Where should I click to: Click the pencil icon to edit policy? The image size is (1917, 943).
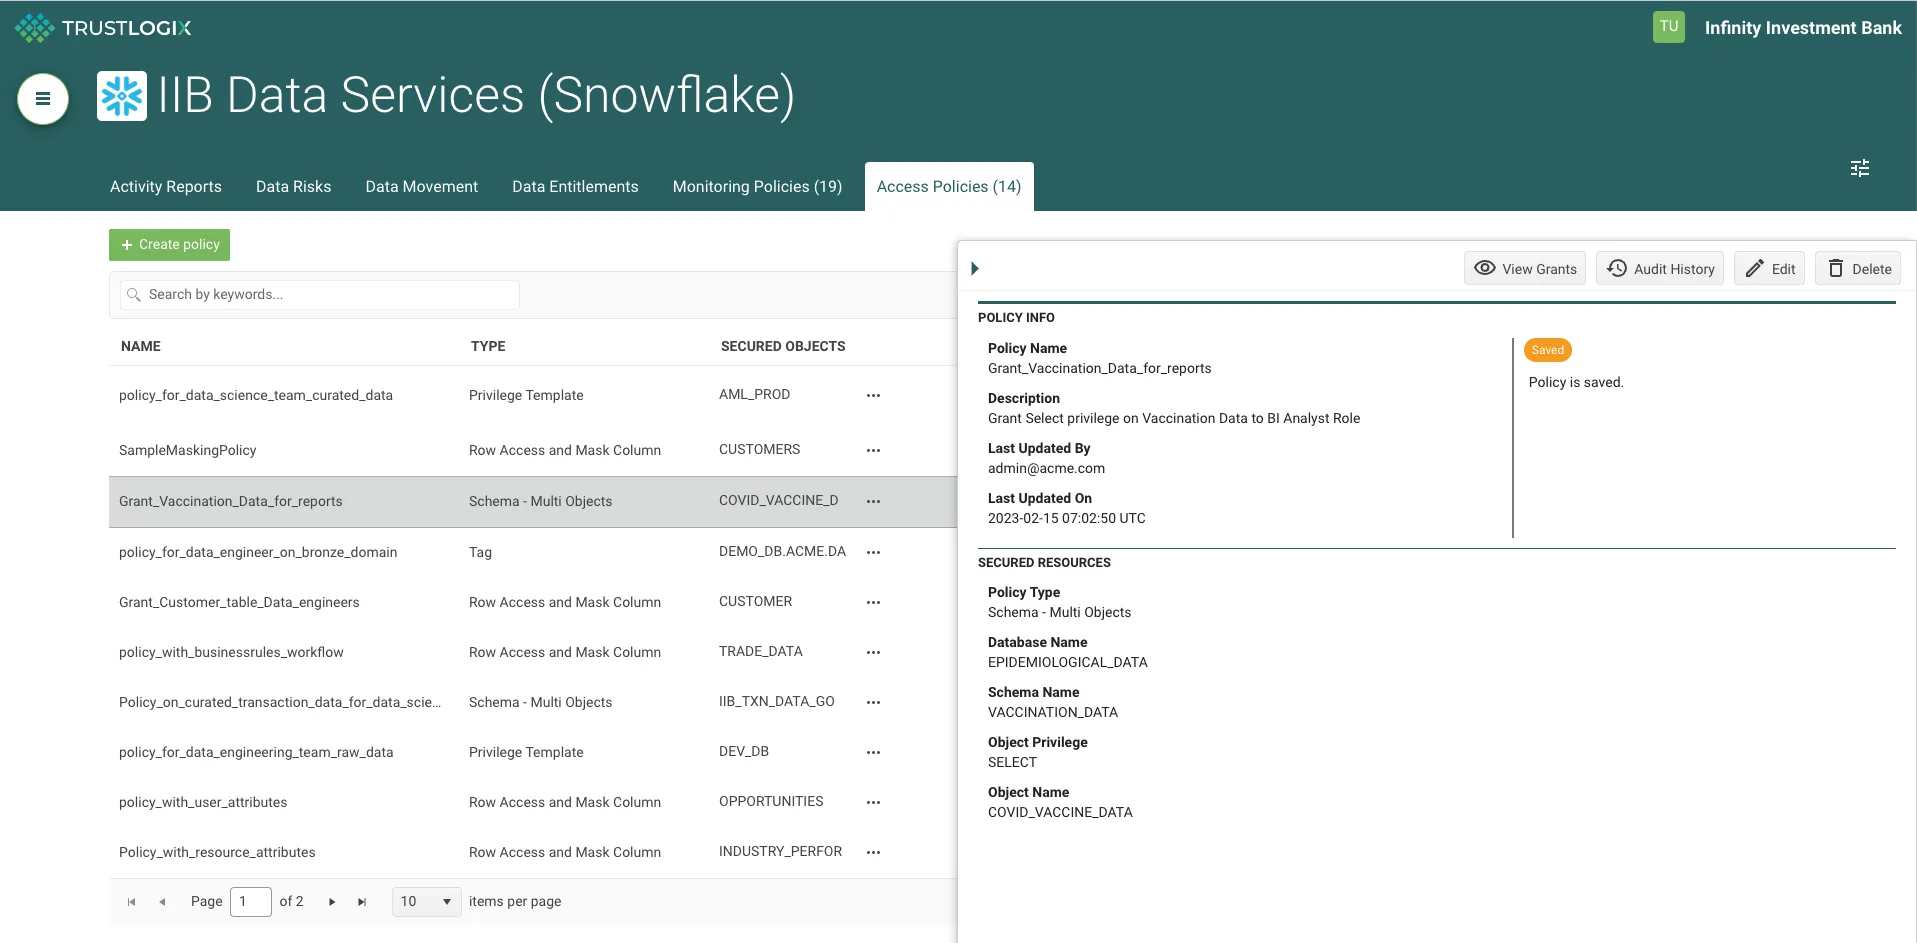click(1755, 268)
